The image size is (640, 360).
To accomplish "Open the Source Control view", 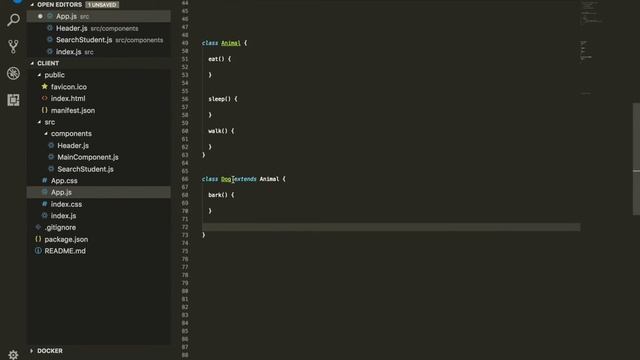I will [13, 47].
